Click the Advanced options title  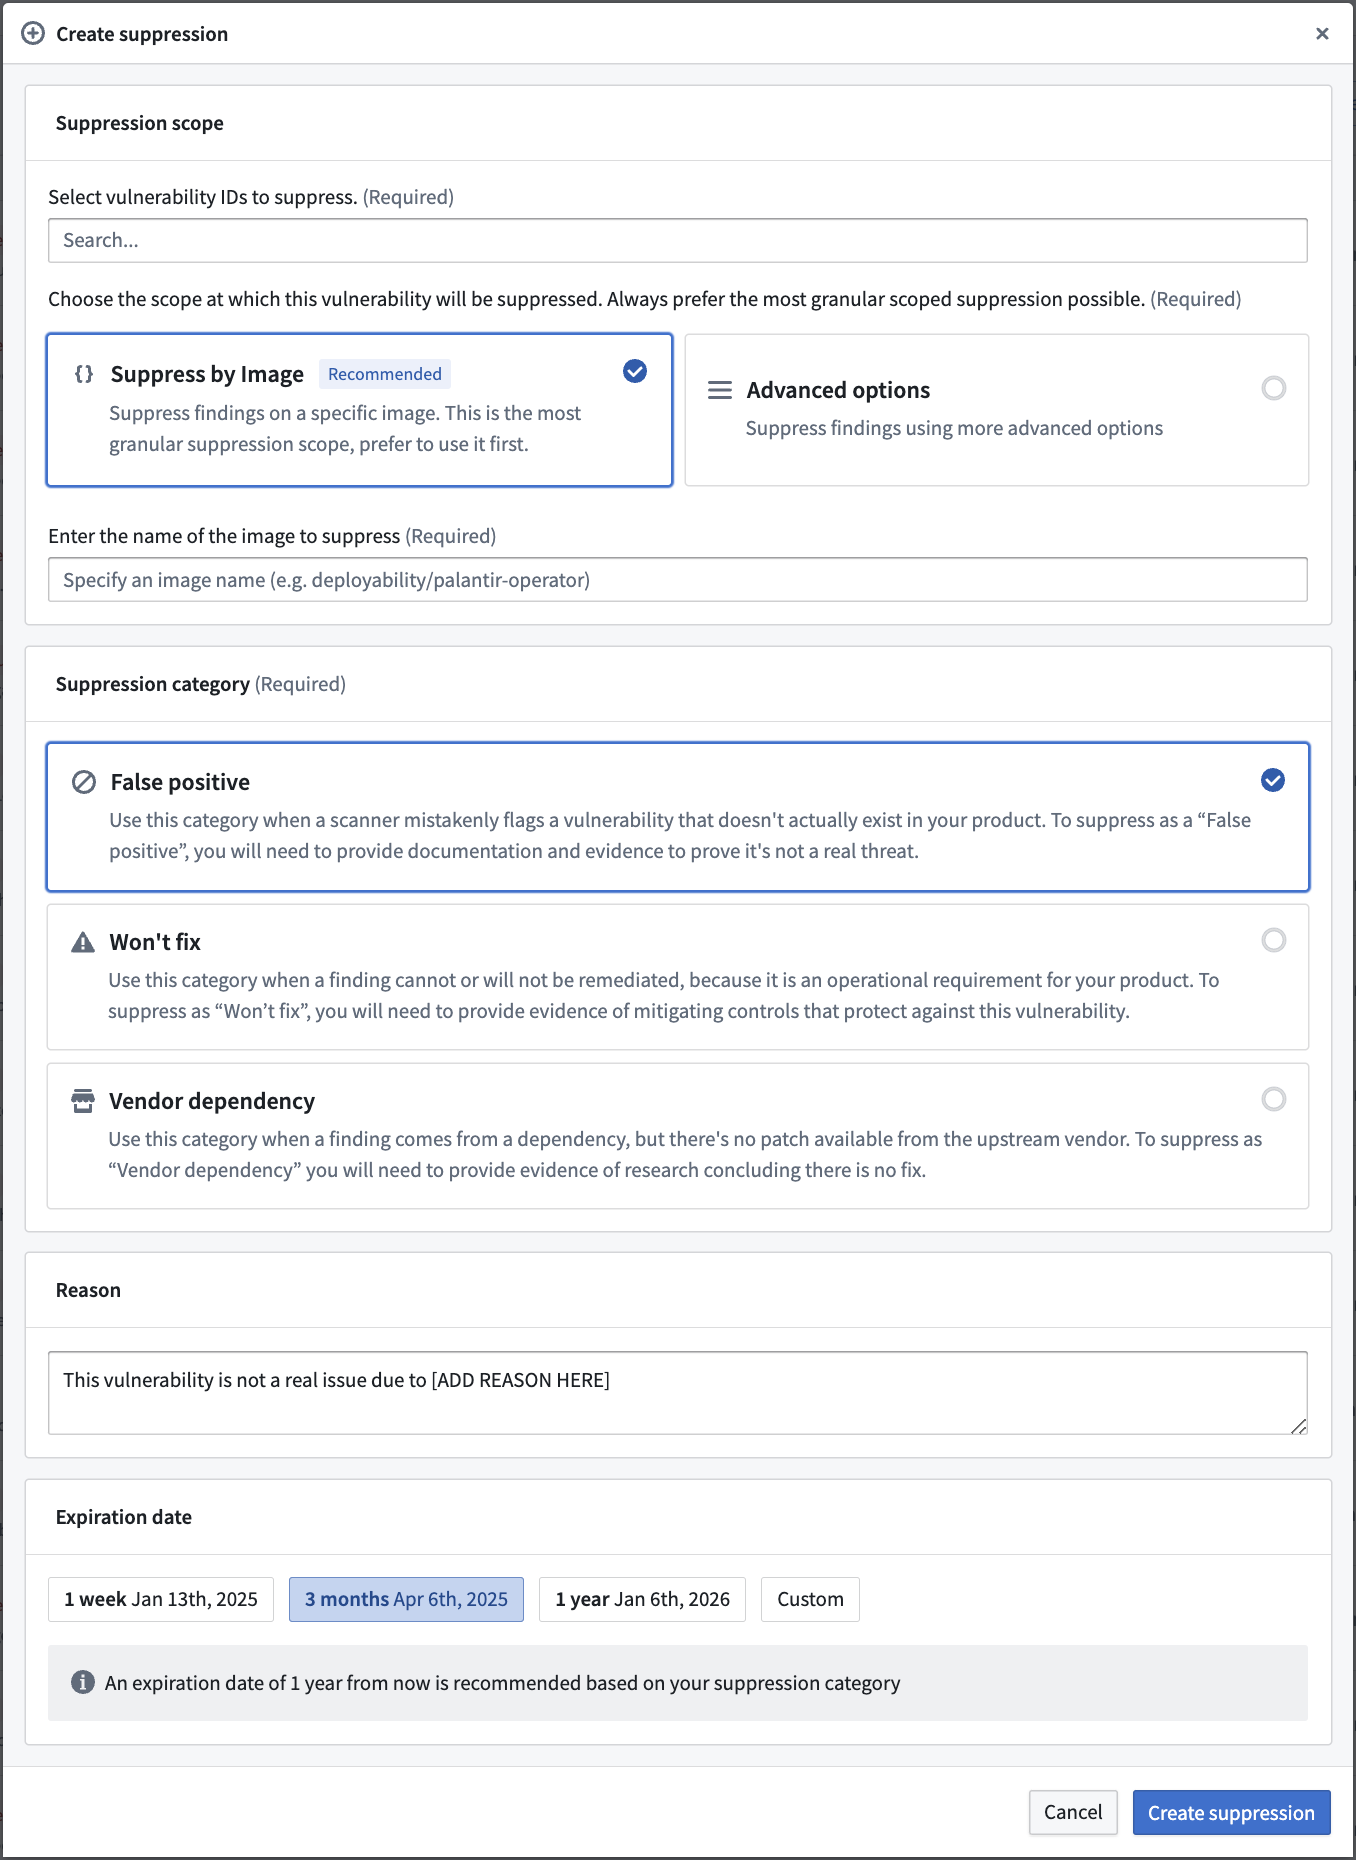point(838,390)
